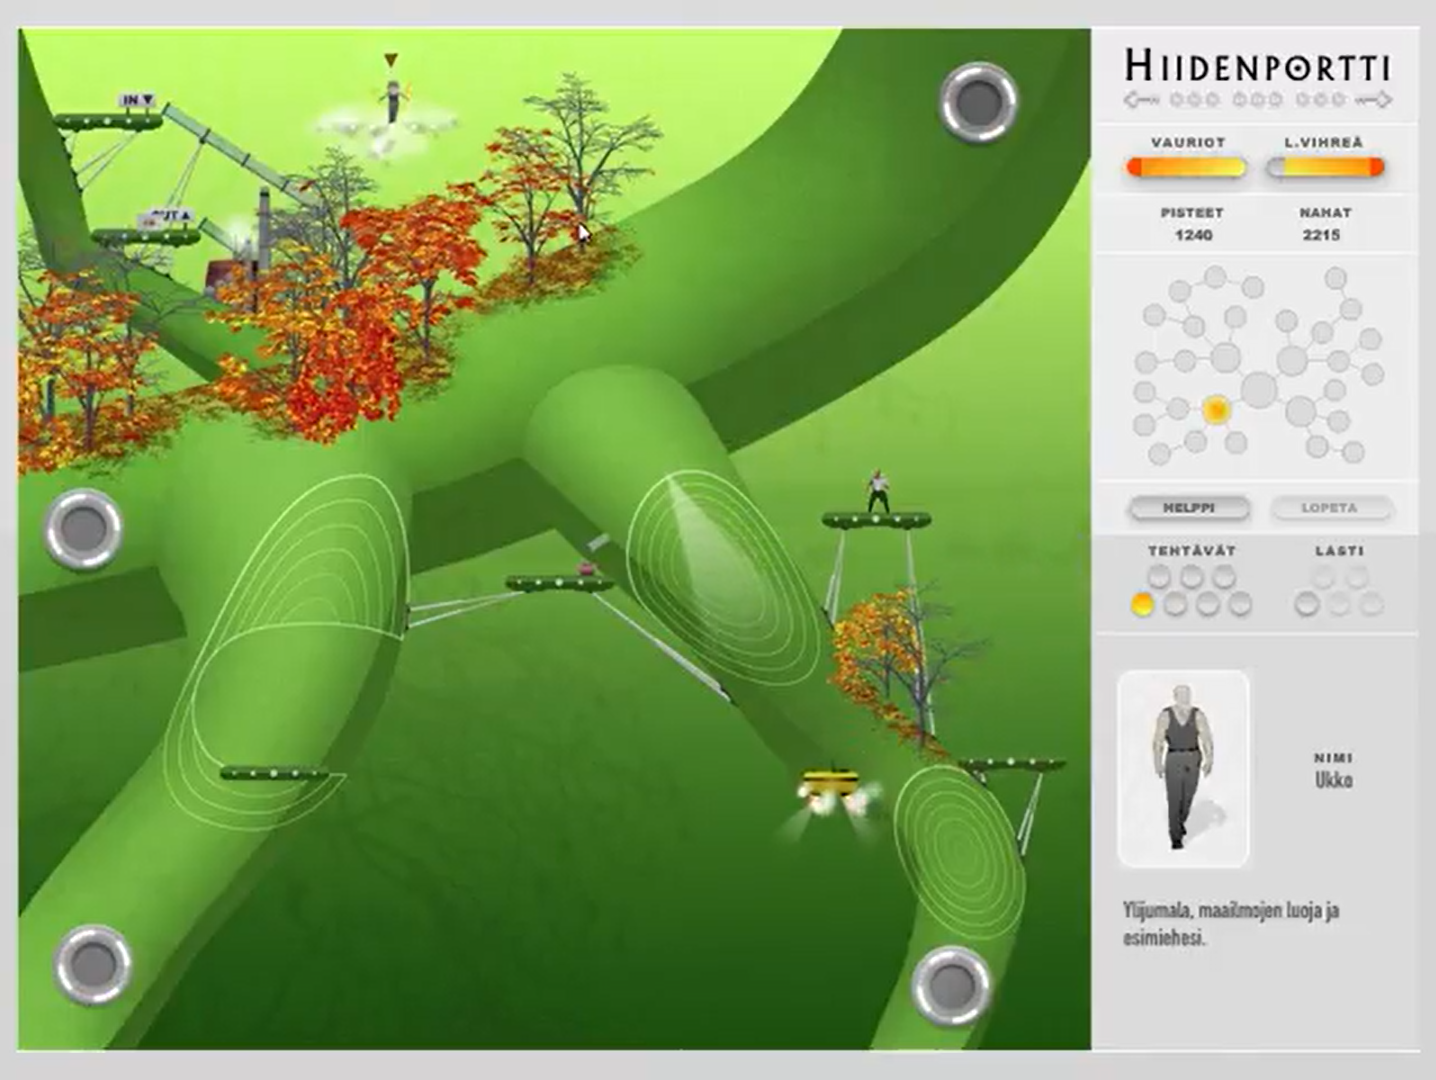Viewport: 1436px width, 1080px height.
Task: Select the yellow hovering ship
Action: coord(832,786)
